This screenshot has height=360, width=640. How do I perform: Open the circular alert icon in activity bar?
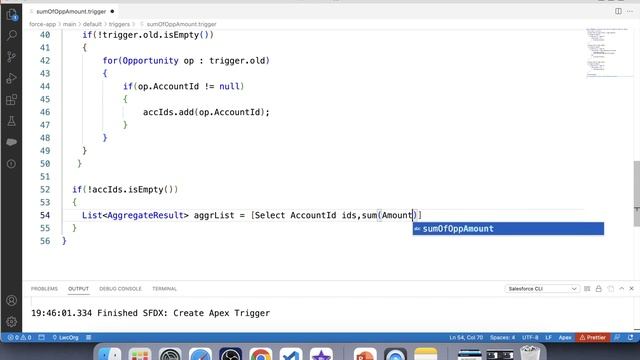pyautogui.click(x=11, y=164)
